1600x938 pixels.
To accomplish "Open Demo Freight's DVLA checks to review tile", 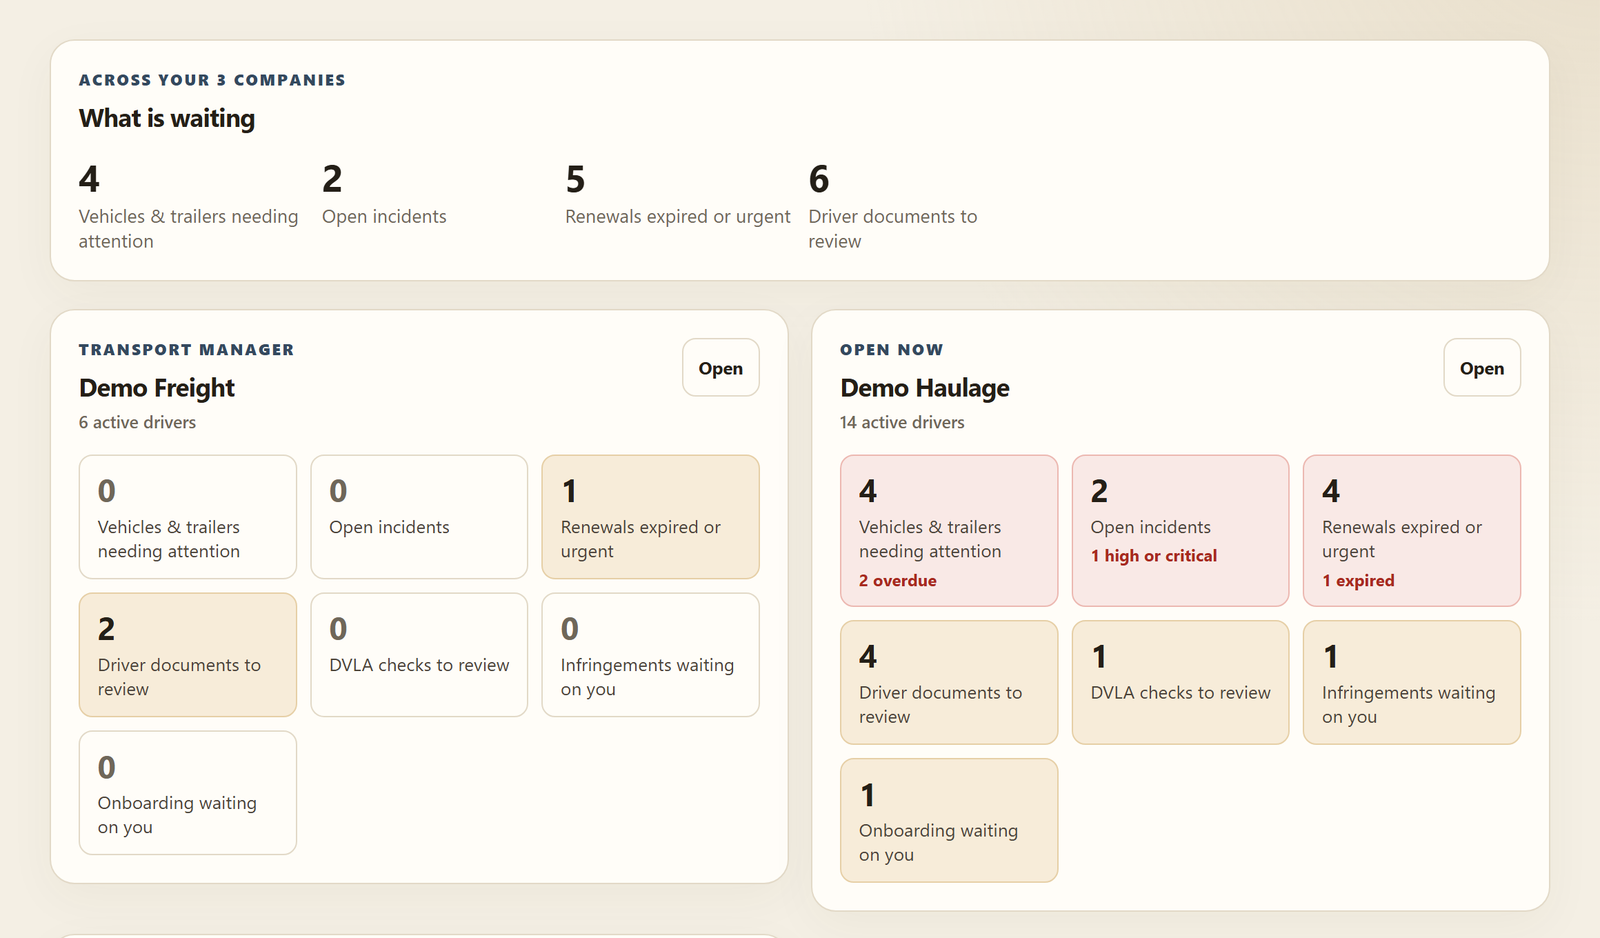I will click(419, 655).
